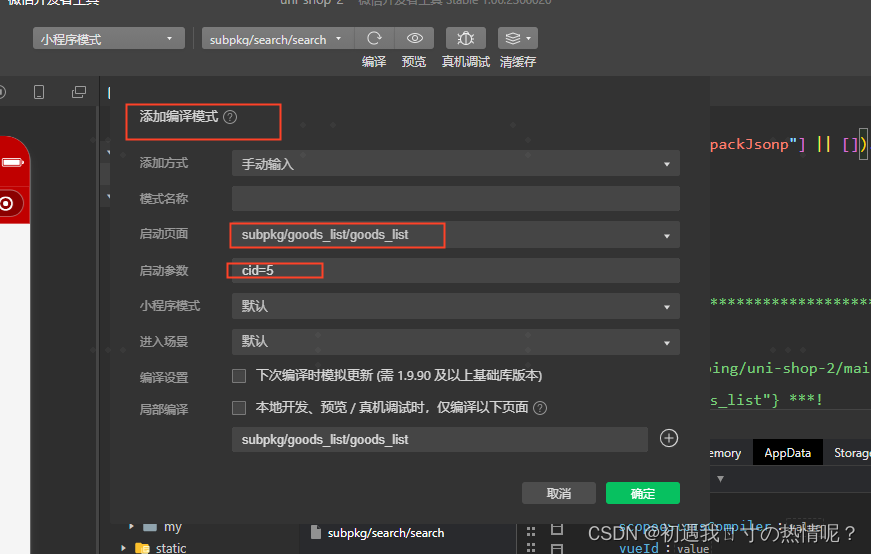Open the 添加方式 手动输入 dropdown
This screenshot has height=554, width=871.
tap(455, 164)
